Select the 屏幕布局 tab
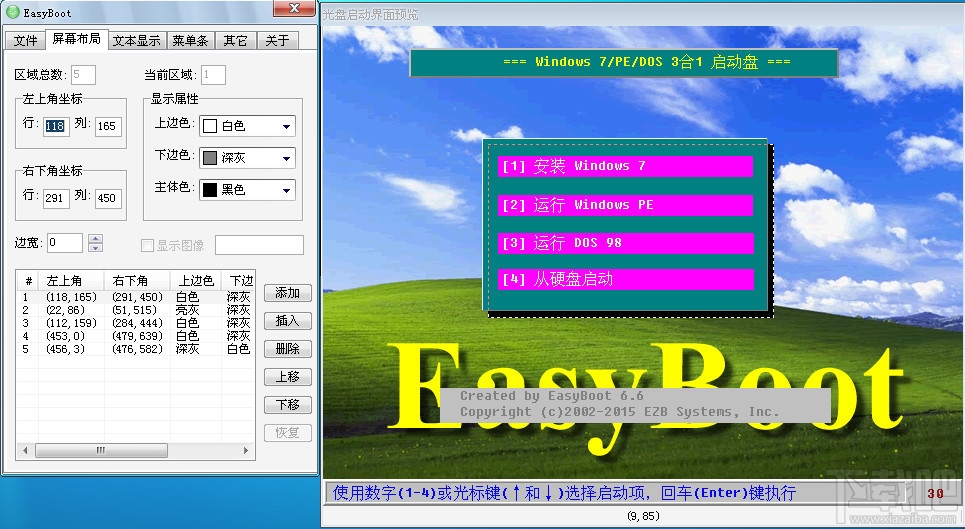The width and height of the screenshot is (965, 529). point(76,39)
